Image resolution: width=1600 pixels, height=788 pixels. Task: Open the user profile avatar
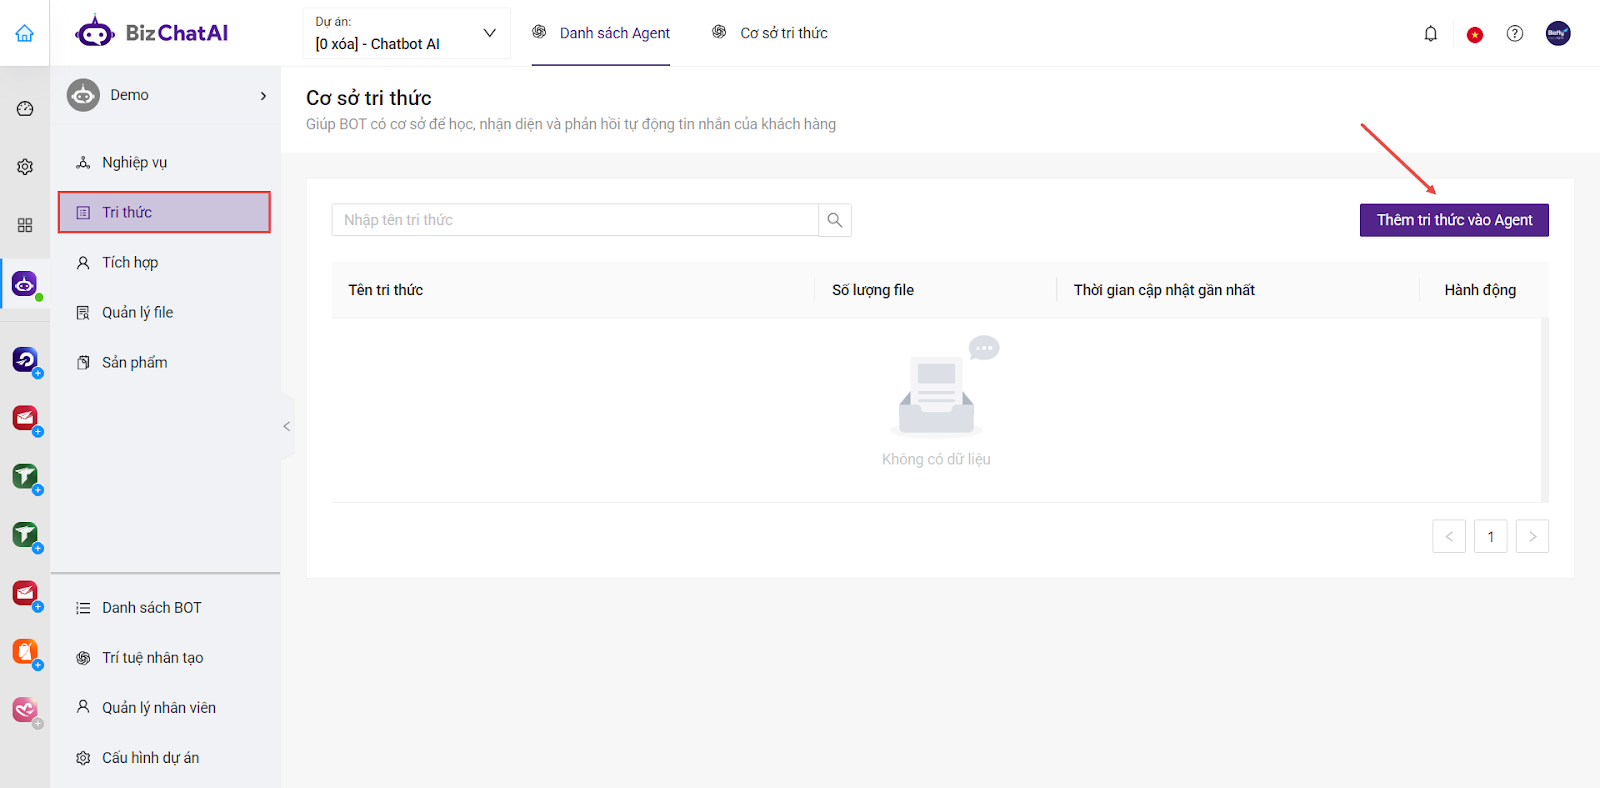pyautogui.click(x=1558, y=34)
